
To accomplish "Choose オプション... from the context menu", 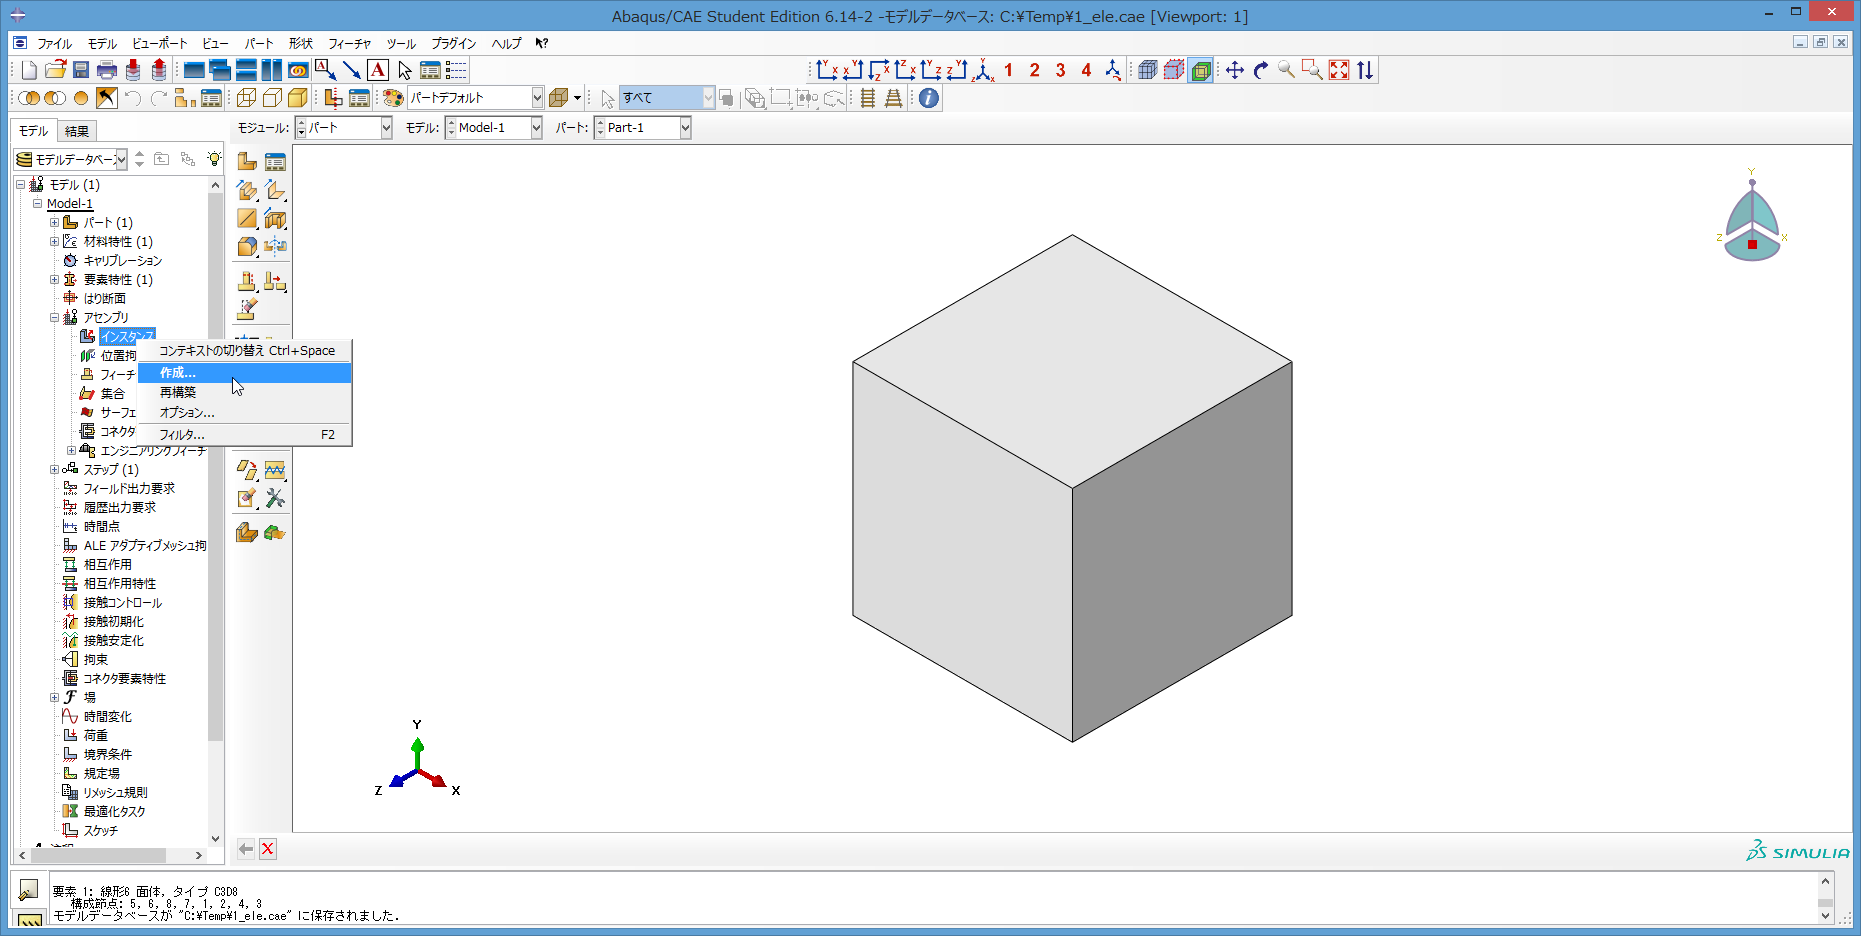I will [244, 413].
